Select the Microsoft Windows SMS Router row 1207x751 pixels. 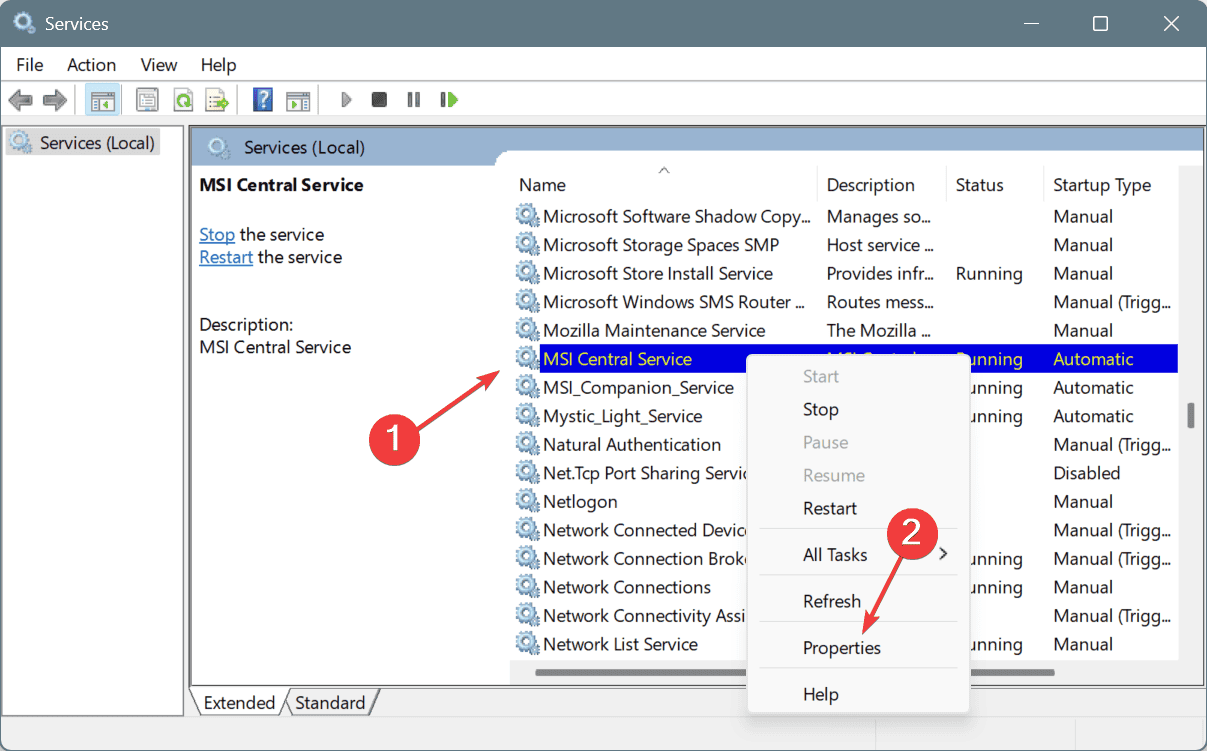(845, 302)
